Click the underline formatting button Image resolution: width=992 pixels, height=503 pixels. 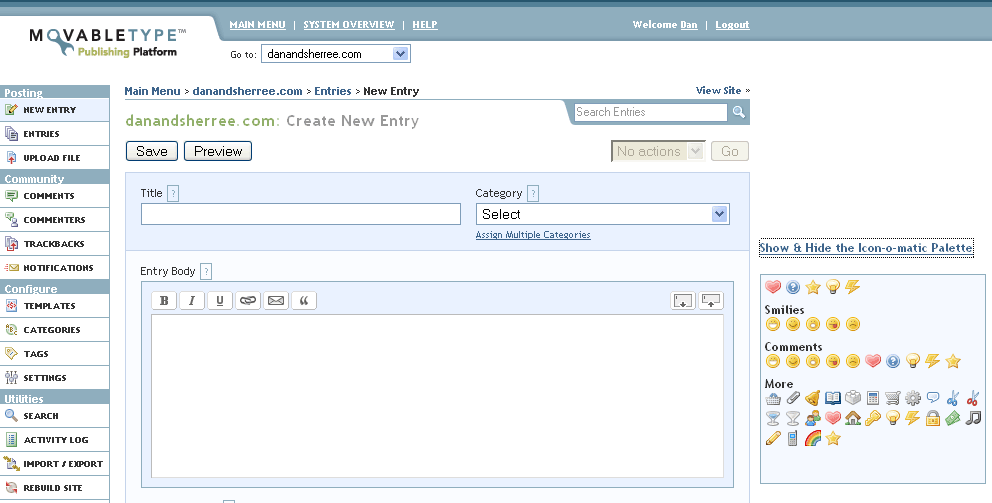[220, 300]
